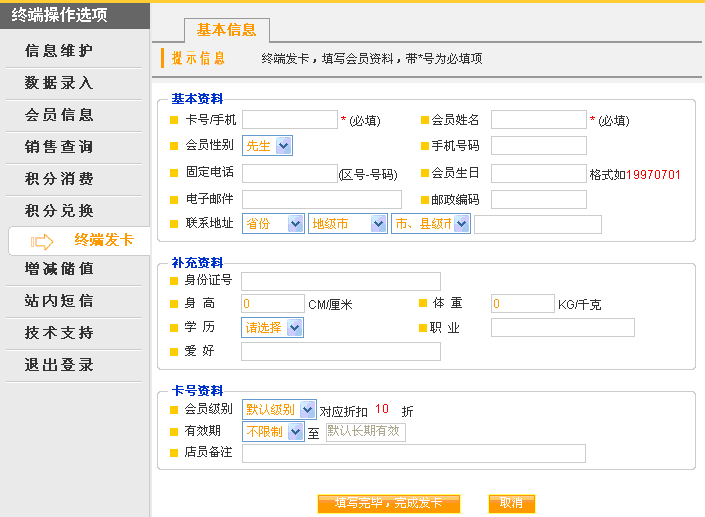Open 技术支持 in the sidebar
This screenshot has width=705, height=517.
click(x=59, y=333)
